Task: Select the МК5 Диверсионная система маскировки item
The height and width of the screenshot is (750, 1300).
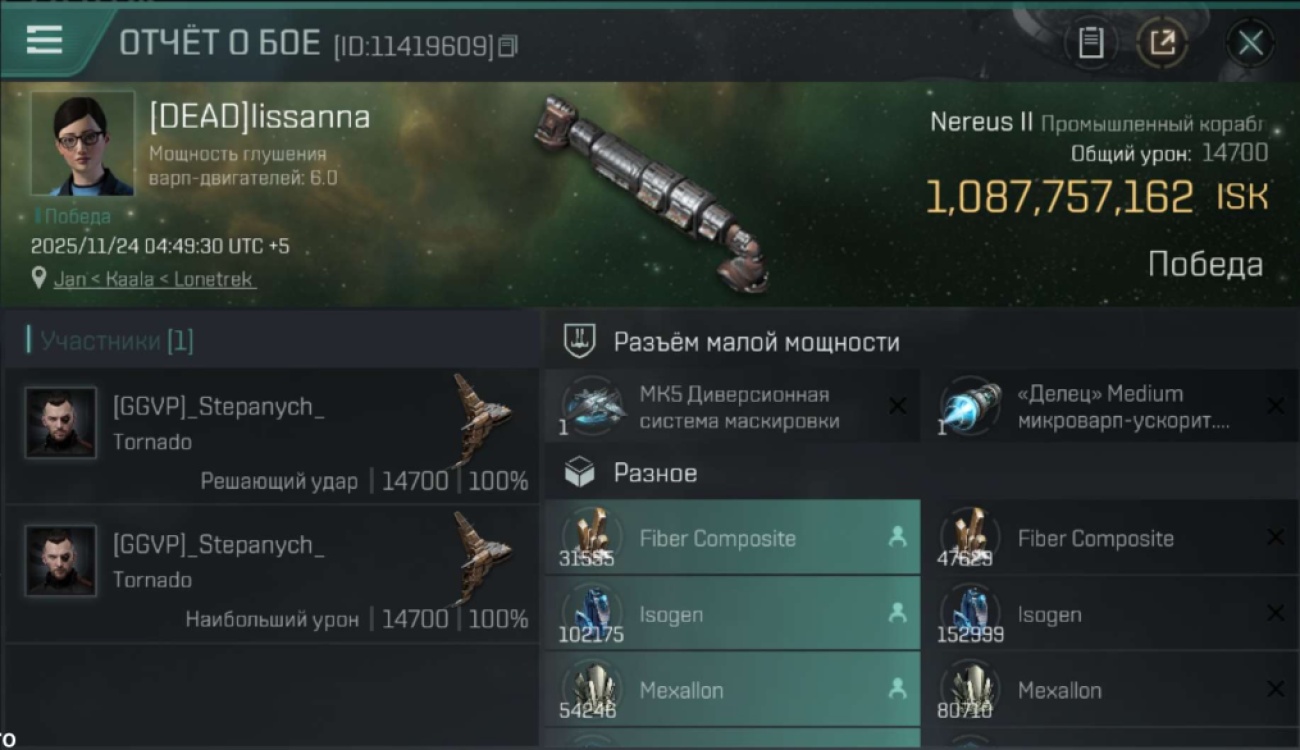Action: point(732,407)
